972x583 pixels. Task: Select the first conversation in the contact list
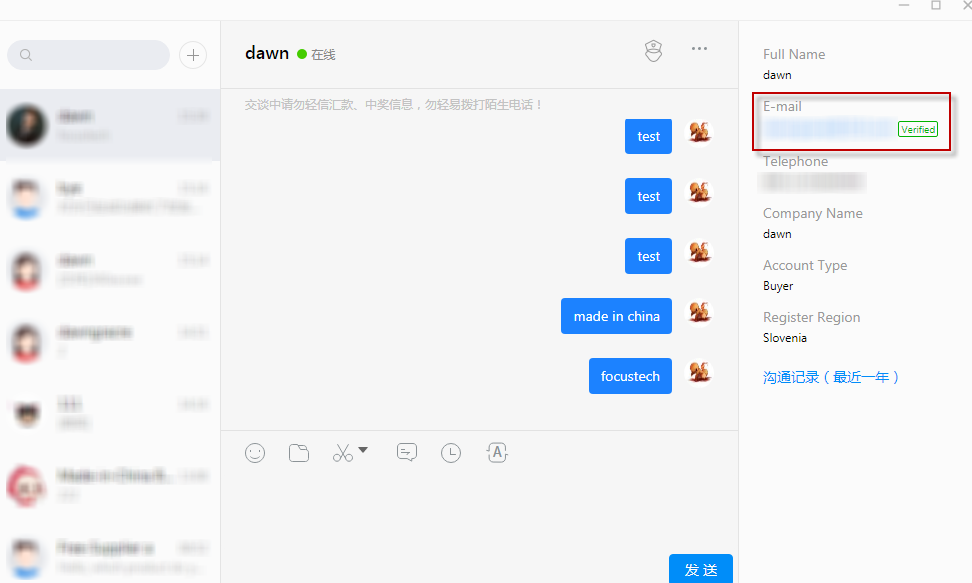(110, 125)
